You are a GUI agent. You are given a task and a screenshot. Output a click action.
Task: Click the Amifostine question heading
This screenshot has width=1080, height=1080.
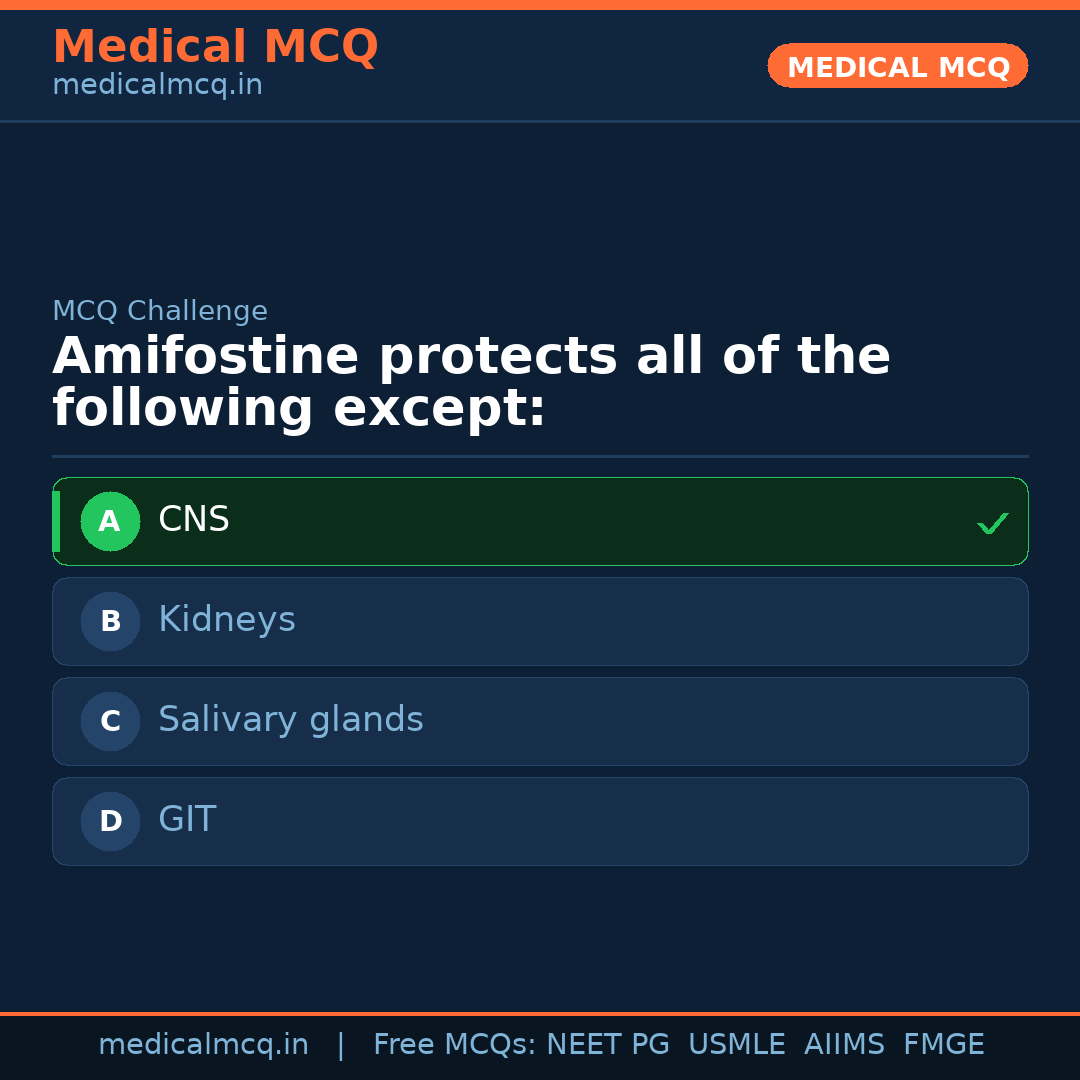[471, 383]
